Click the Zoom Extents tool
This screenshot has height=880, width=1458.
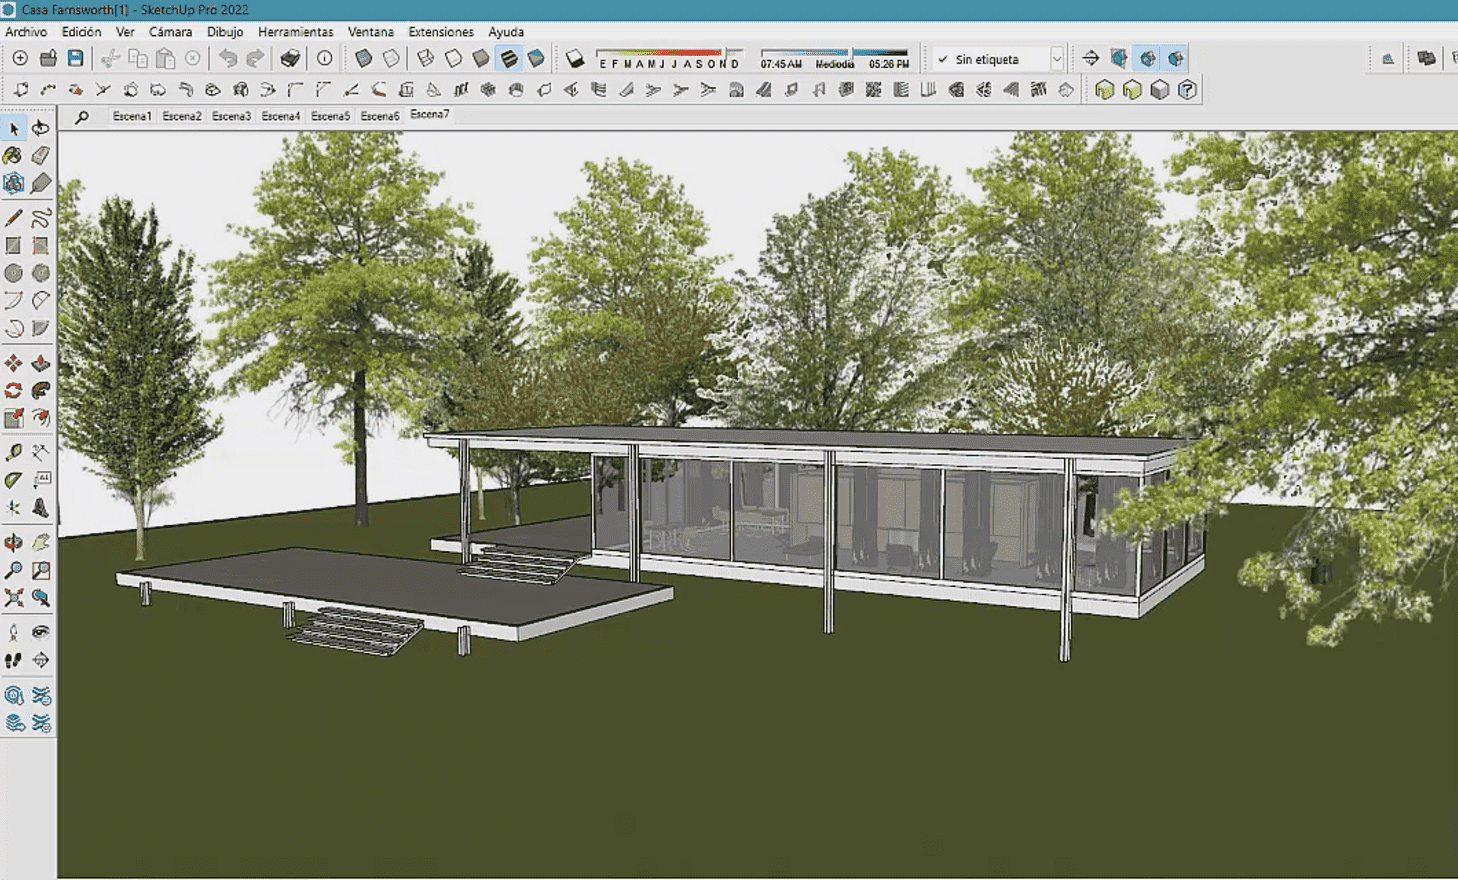[x=13, y=598]
